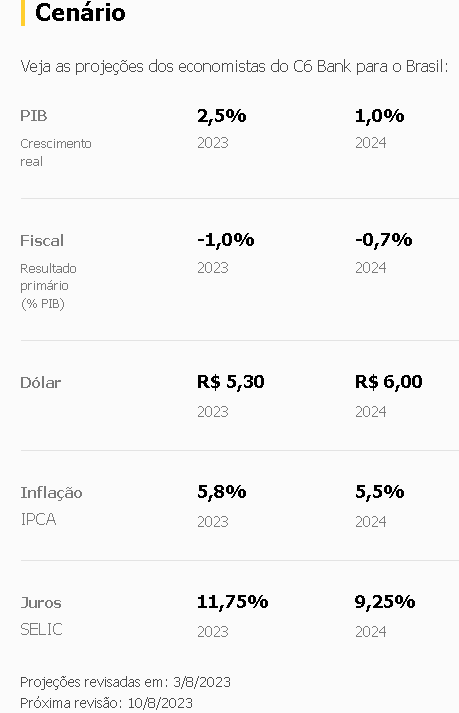
Task: Click the -1,0% fiscal 2023 value
Action: pyautogui.click(x=226, y=240)
